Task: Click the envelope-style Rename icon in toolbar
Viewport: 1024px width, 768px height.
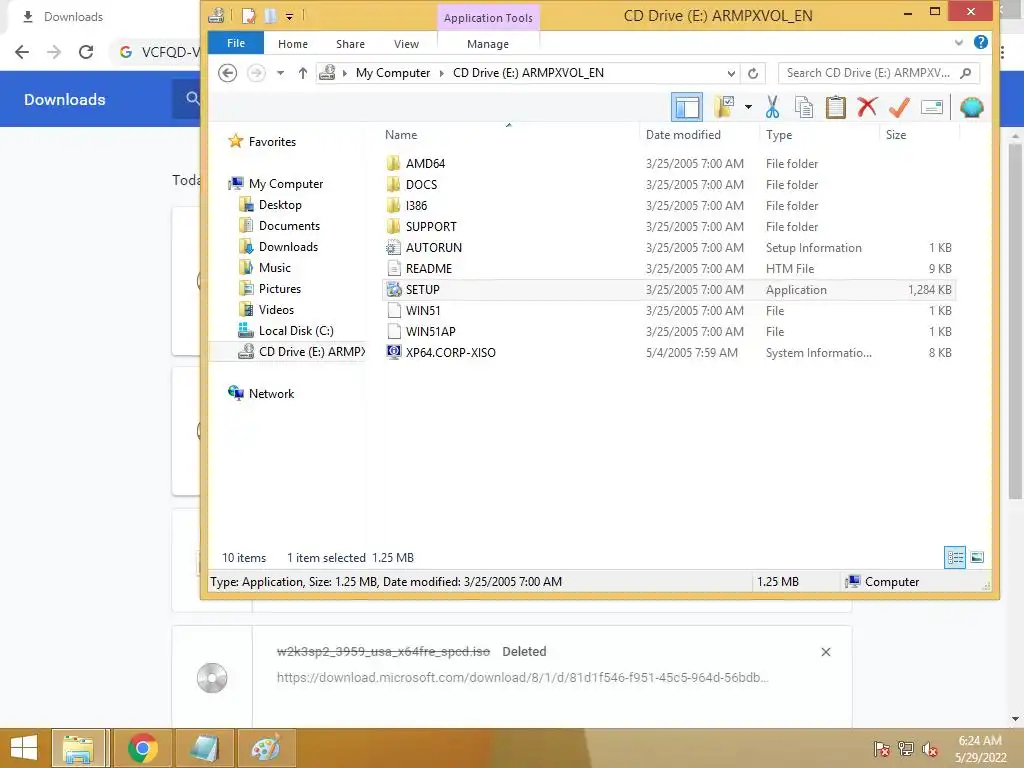Action: tap(932, 107)
